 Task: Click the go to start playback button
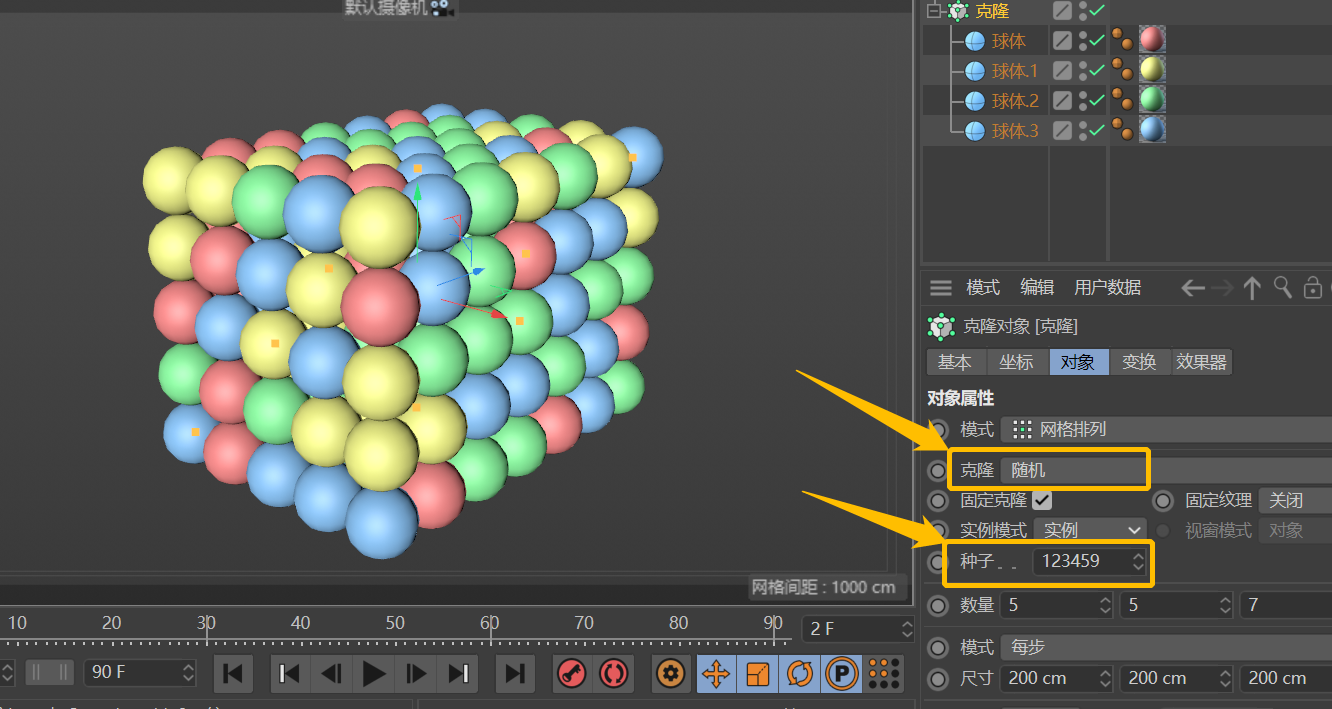233,673
